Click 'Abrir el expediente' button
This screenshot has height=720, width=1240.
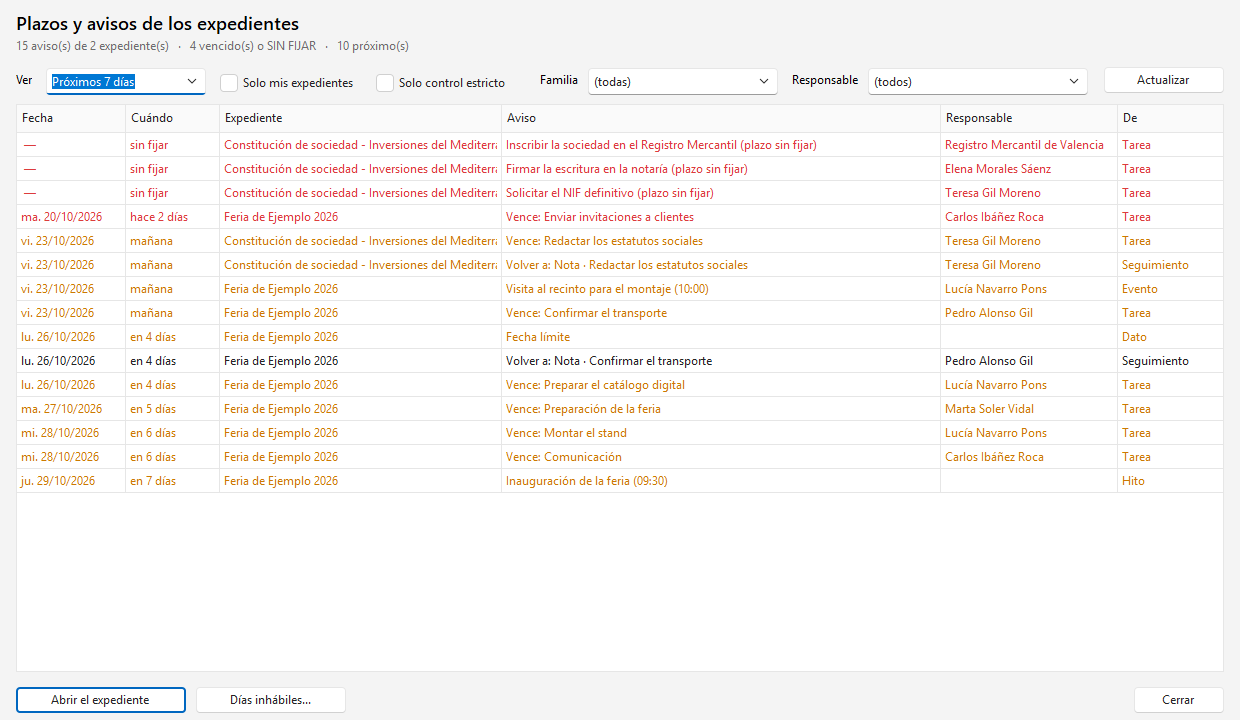click(101, 700)
